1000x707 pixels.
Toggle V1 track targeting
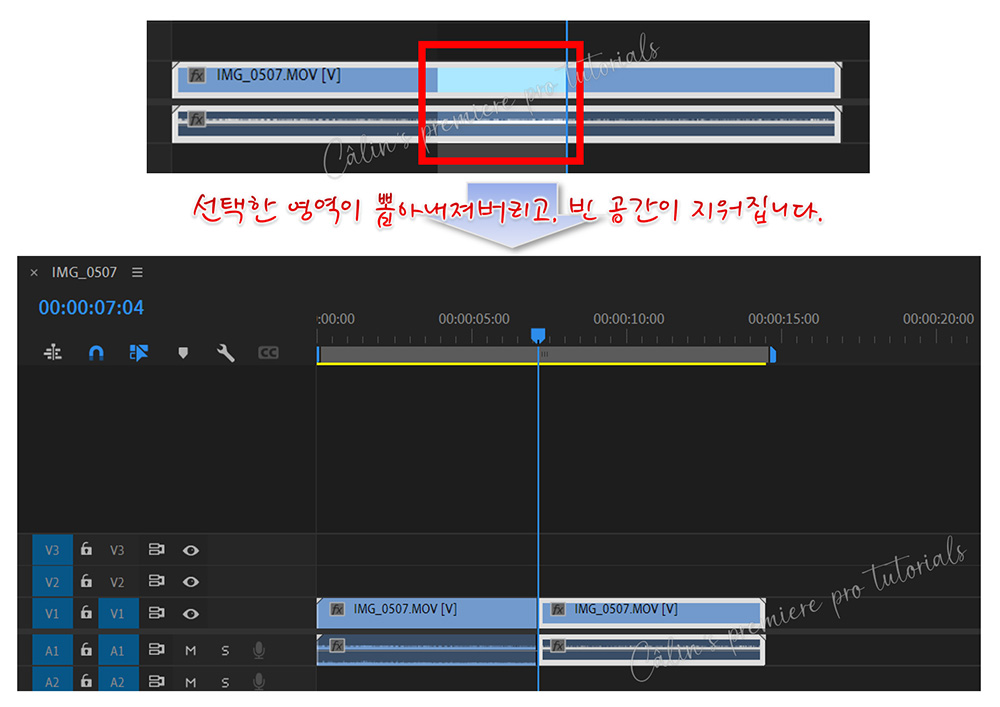tap(117, 613)
